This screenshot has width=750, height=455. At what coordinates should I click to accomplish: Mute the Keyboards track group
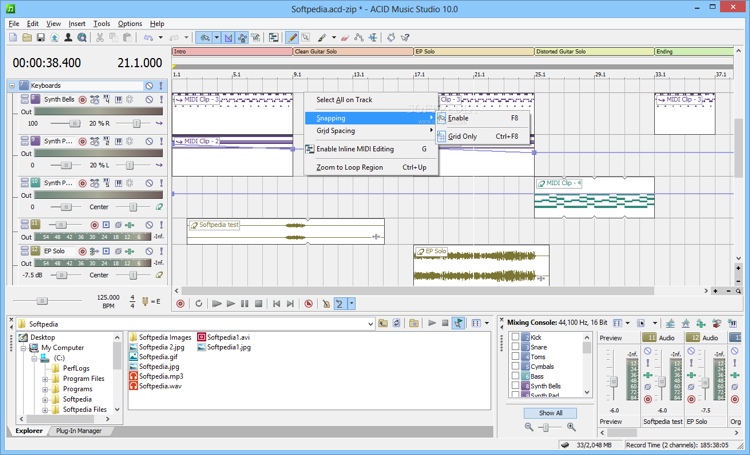tap(149, 86)
